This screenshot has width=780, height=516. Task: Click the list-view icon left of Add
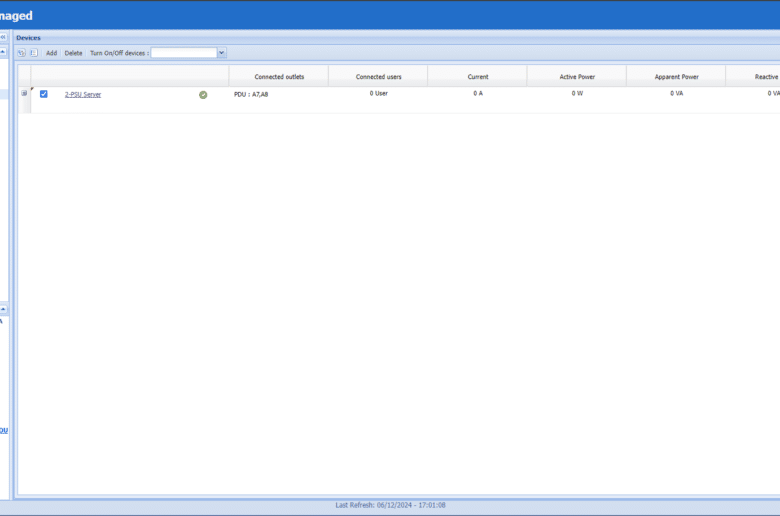[x=34, y=53]
